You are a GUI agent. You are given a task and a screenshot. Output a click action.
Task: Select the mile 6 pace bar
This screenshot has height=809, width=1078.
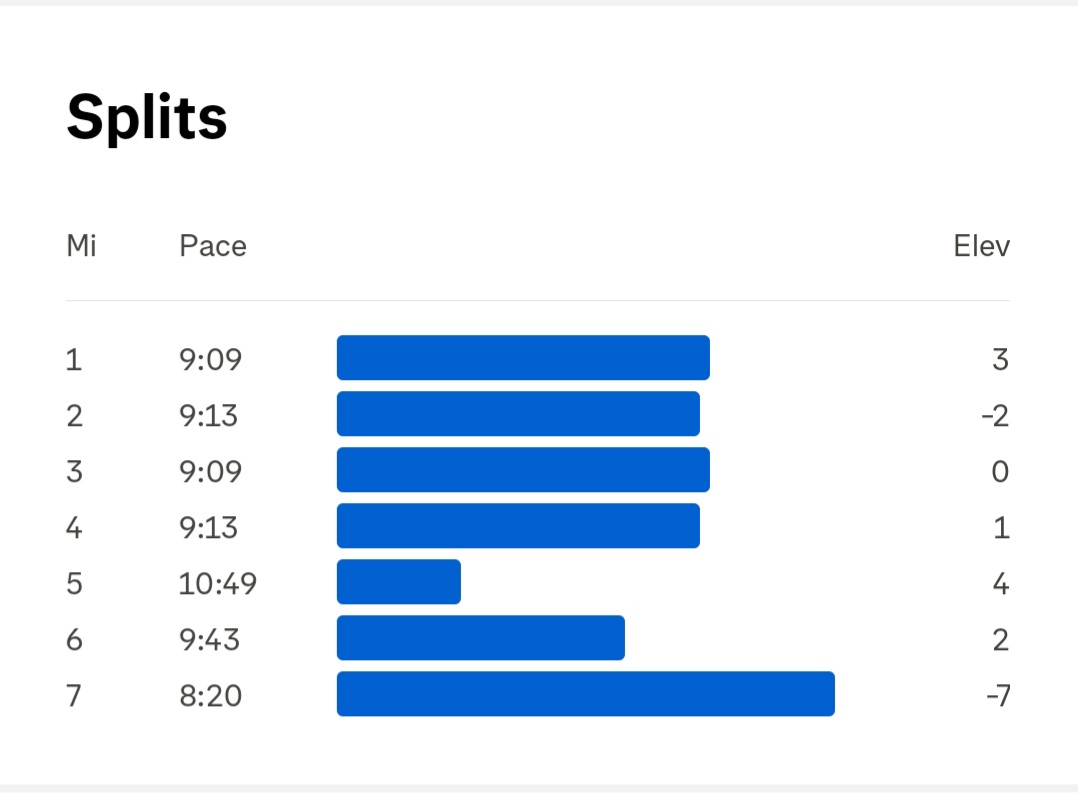tap(481, 638)
